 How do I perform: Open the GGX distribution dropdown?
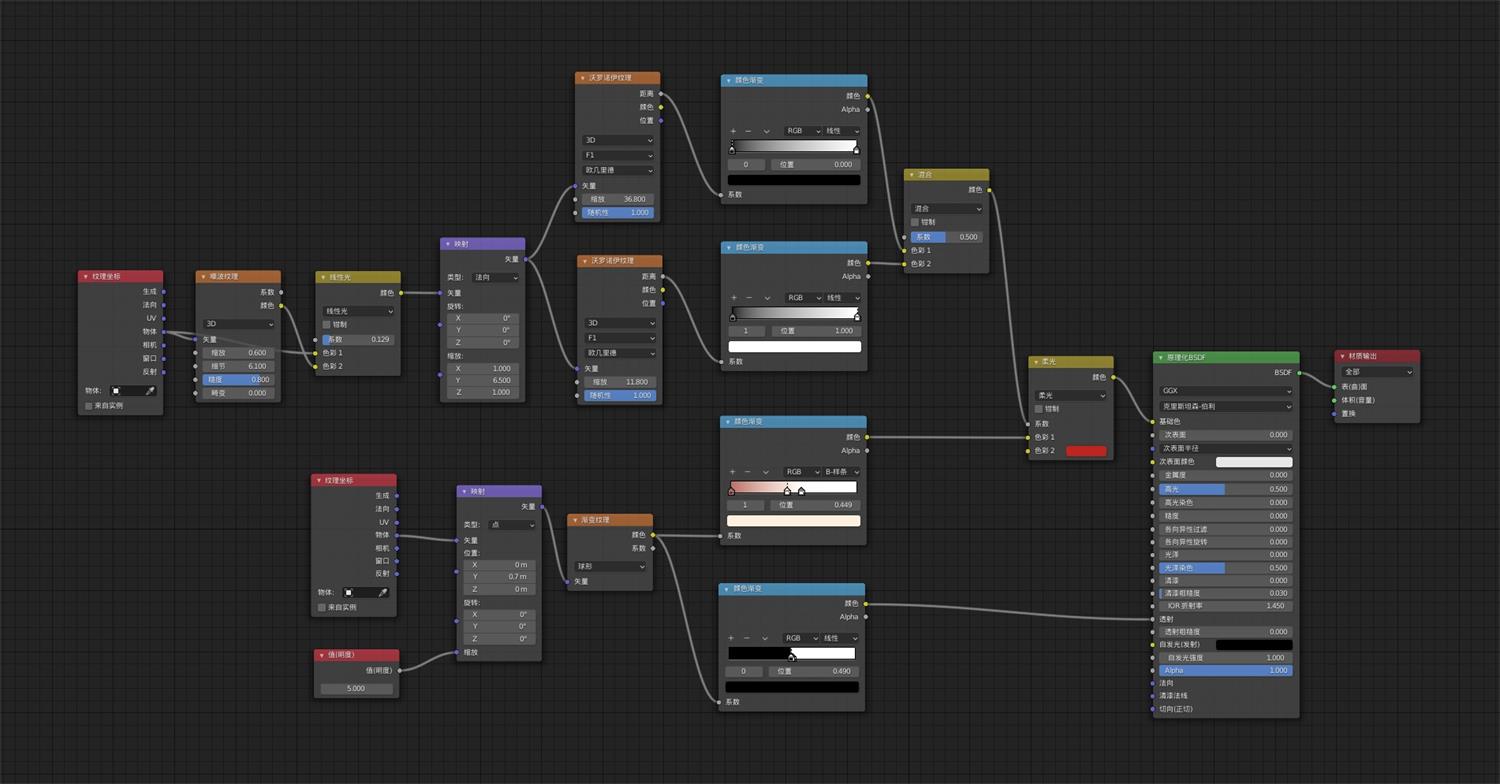[x=1226, y=391]
